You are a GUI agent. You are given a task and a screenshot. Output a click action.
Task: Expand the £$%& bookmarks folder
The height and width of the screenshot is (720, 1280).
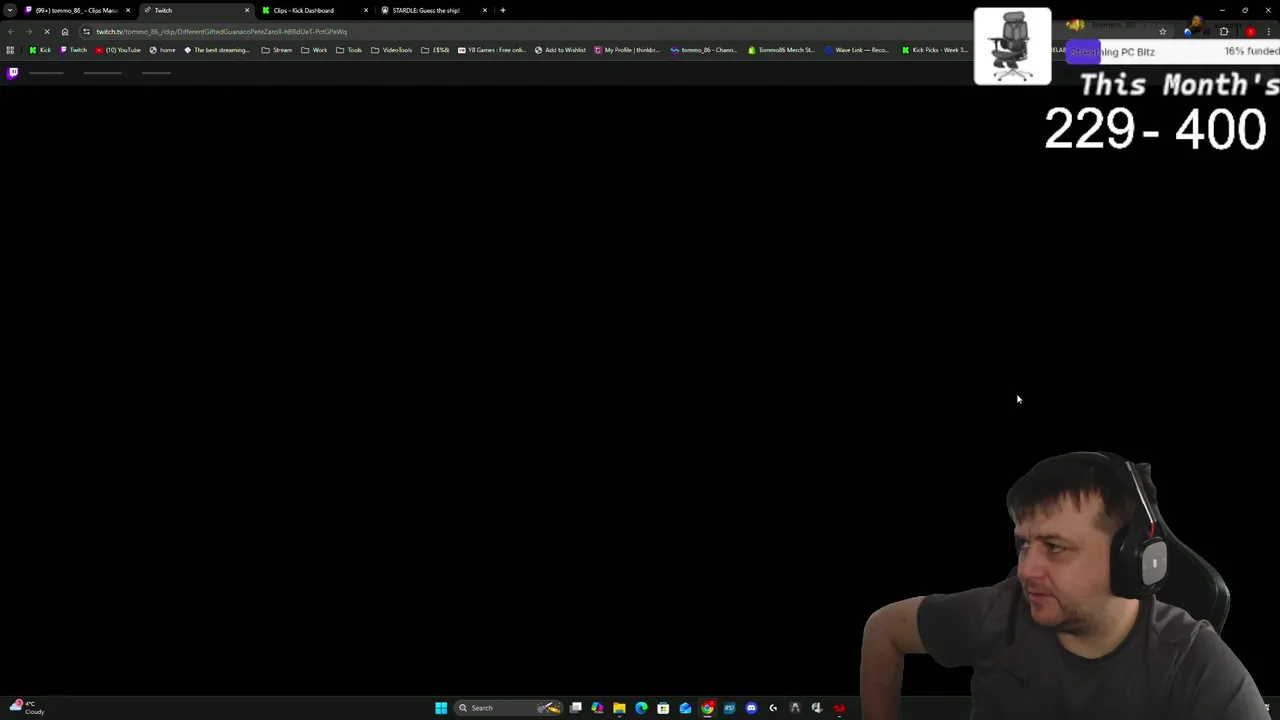pyautogui.click(x=435, y=50)
